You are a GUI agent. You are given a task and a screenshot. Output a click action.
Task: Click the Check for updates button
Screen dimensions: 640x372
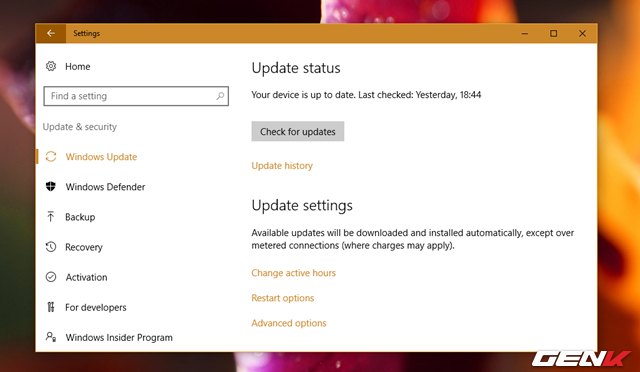click(x=298, y=131)
